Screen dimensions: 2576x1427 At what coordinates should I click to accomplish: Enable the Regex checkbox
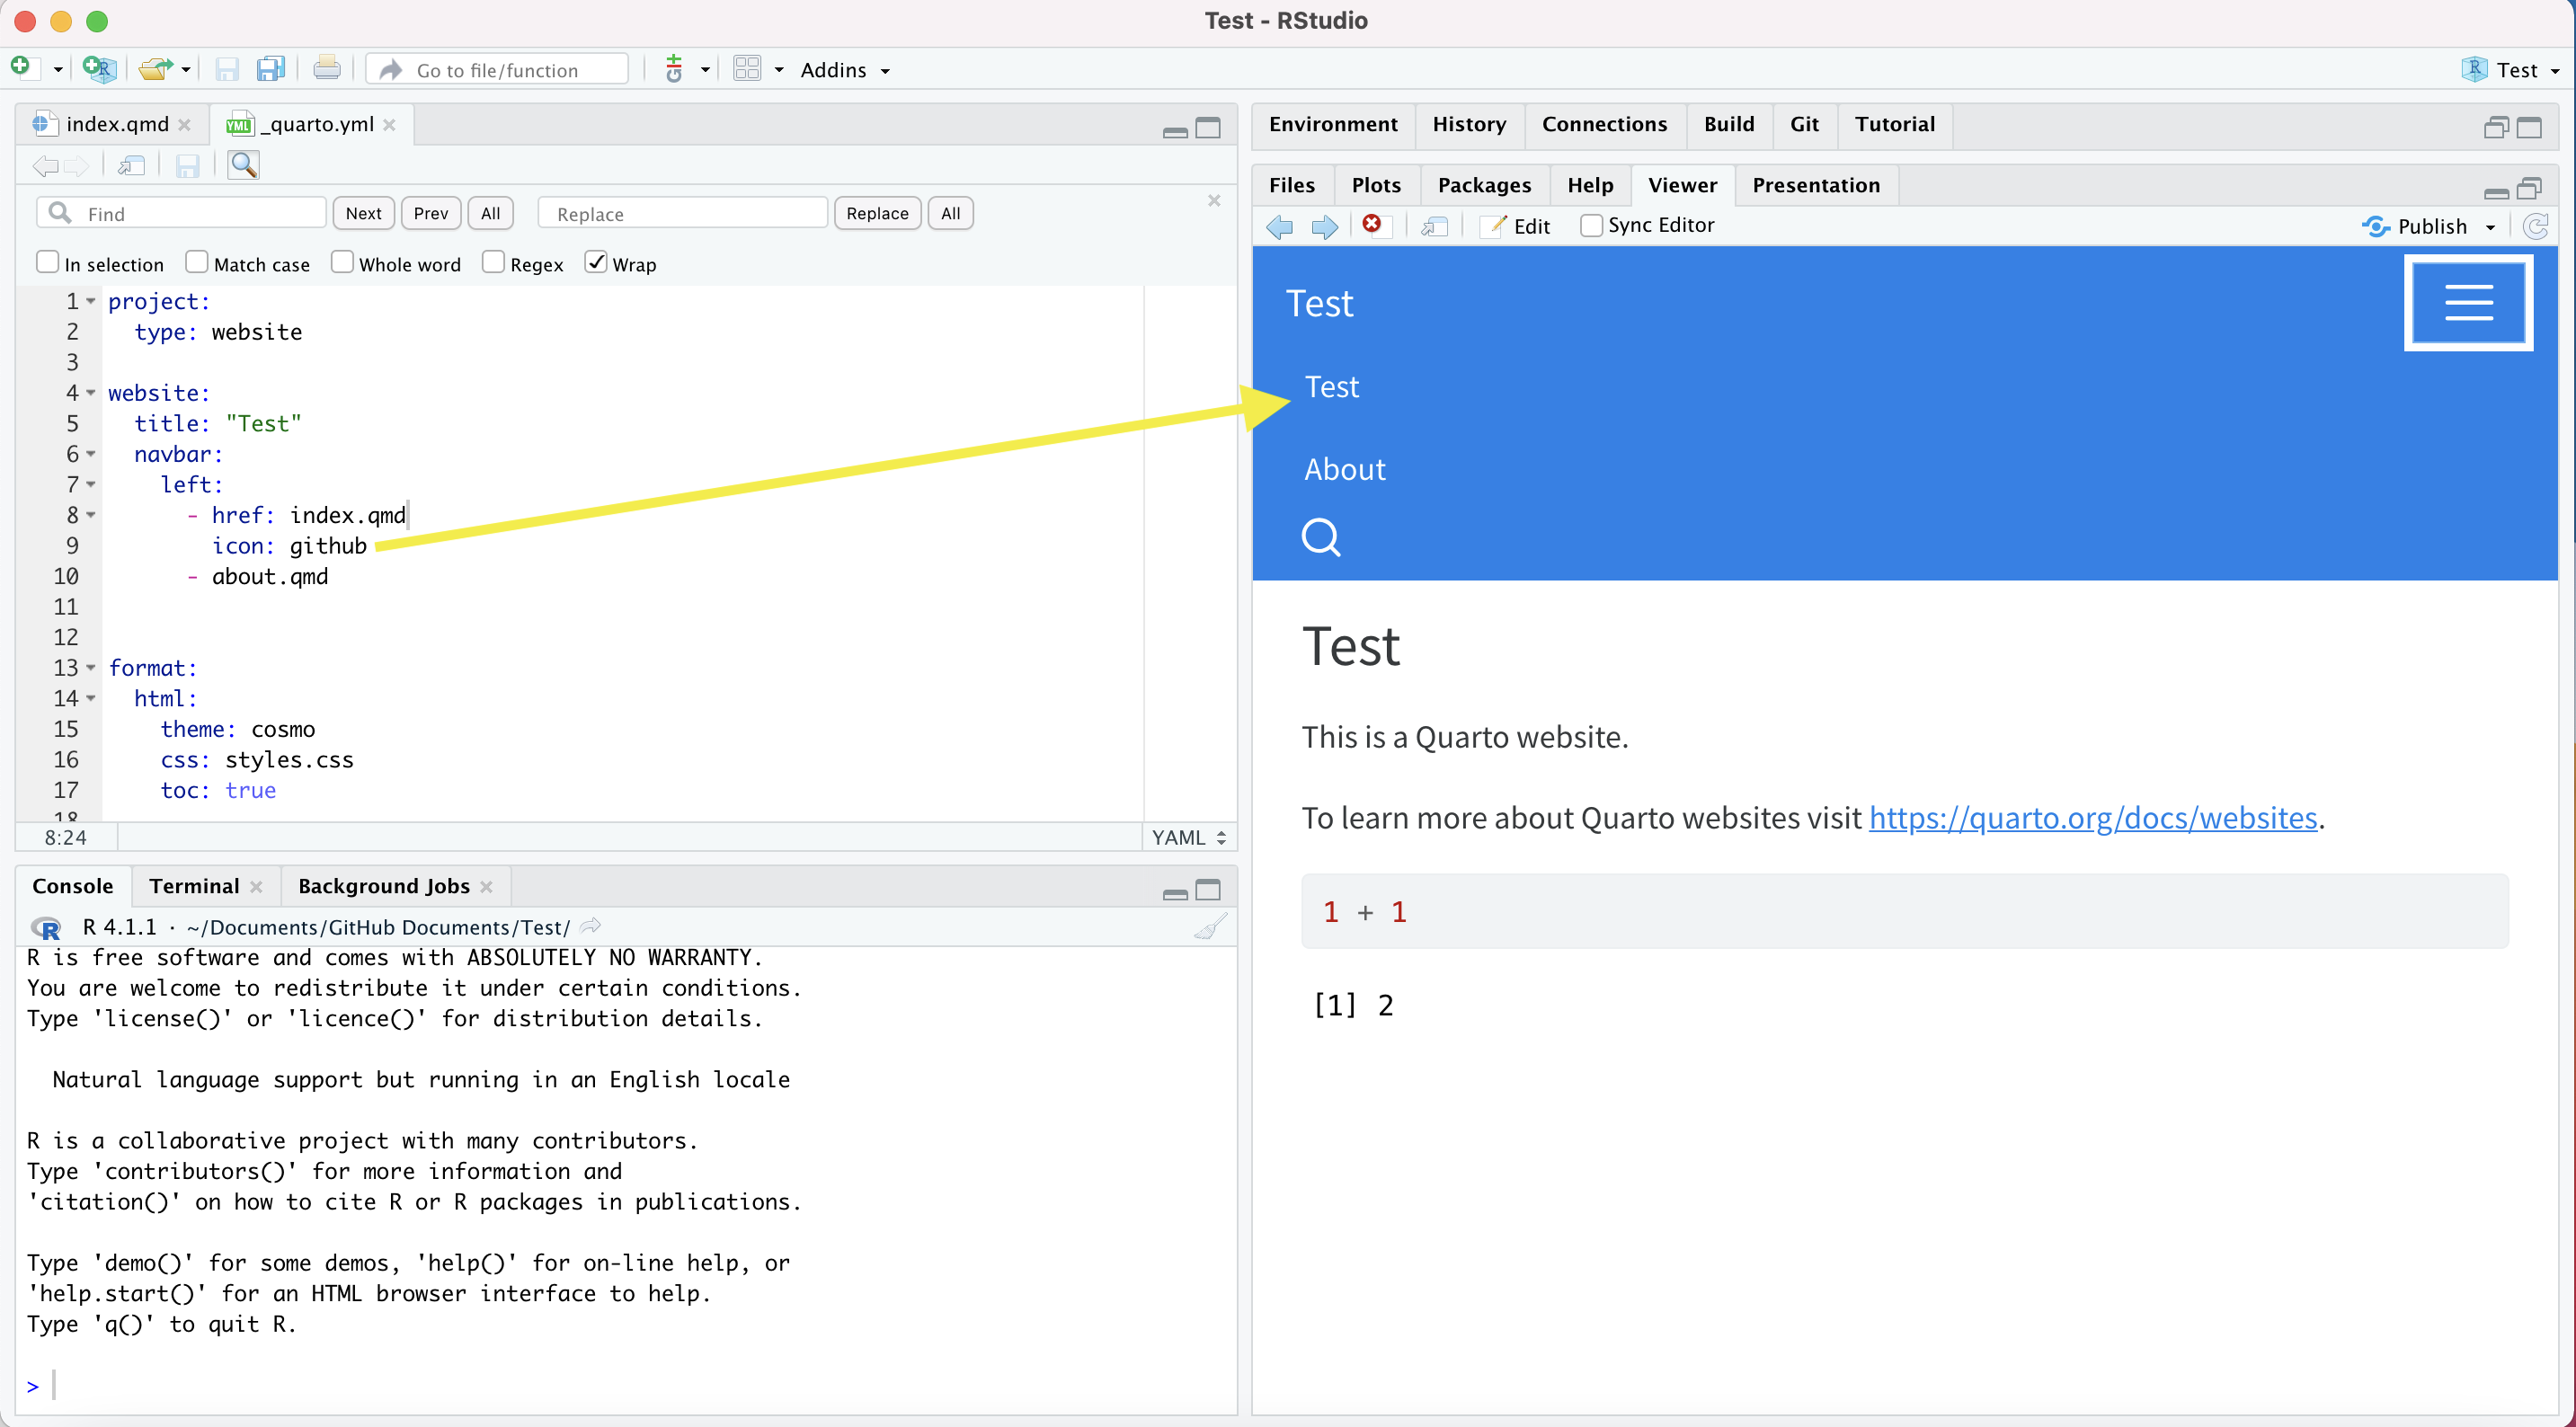(493, 262)
